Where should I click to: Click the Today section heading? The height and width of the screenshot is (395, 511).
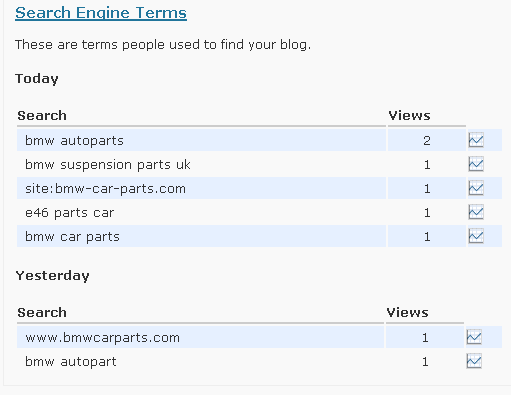click(37, 79)
